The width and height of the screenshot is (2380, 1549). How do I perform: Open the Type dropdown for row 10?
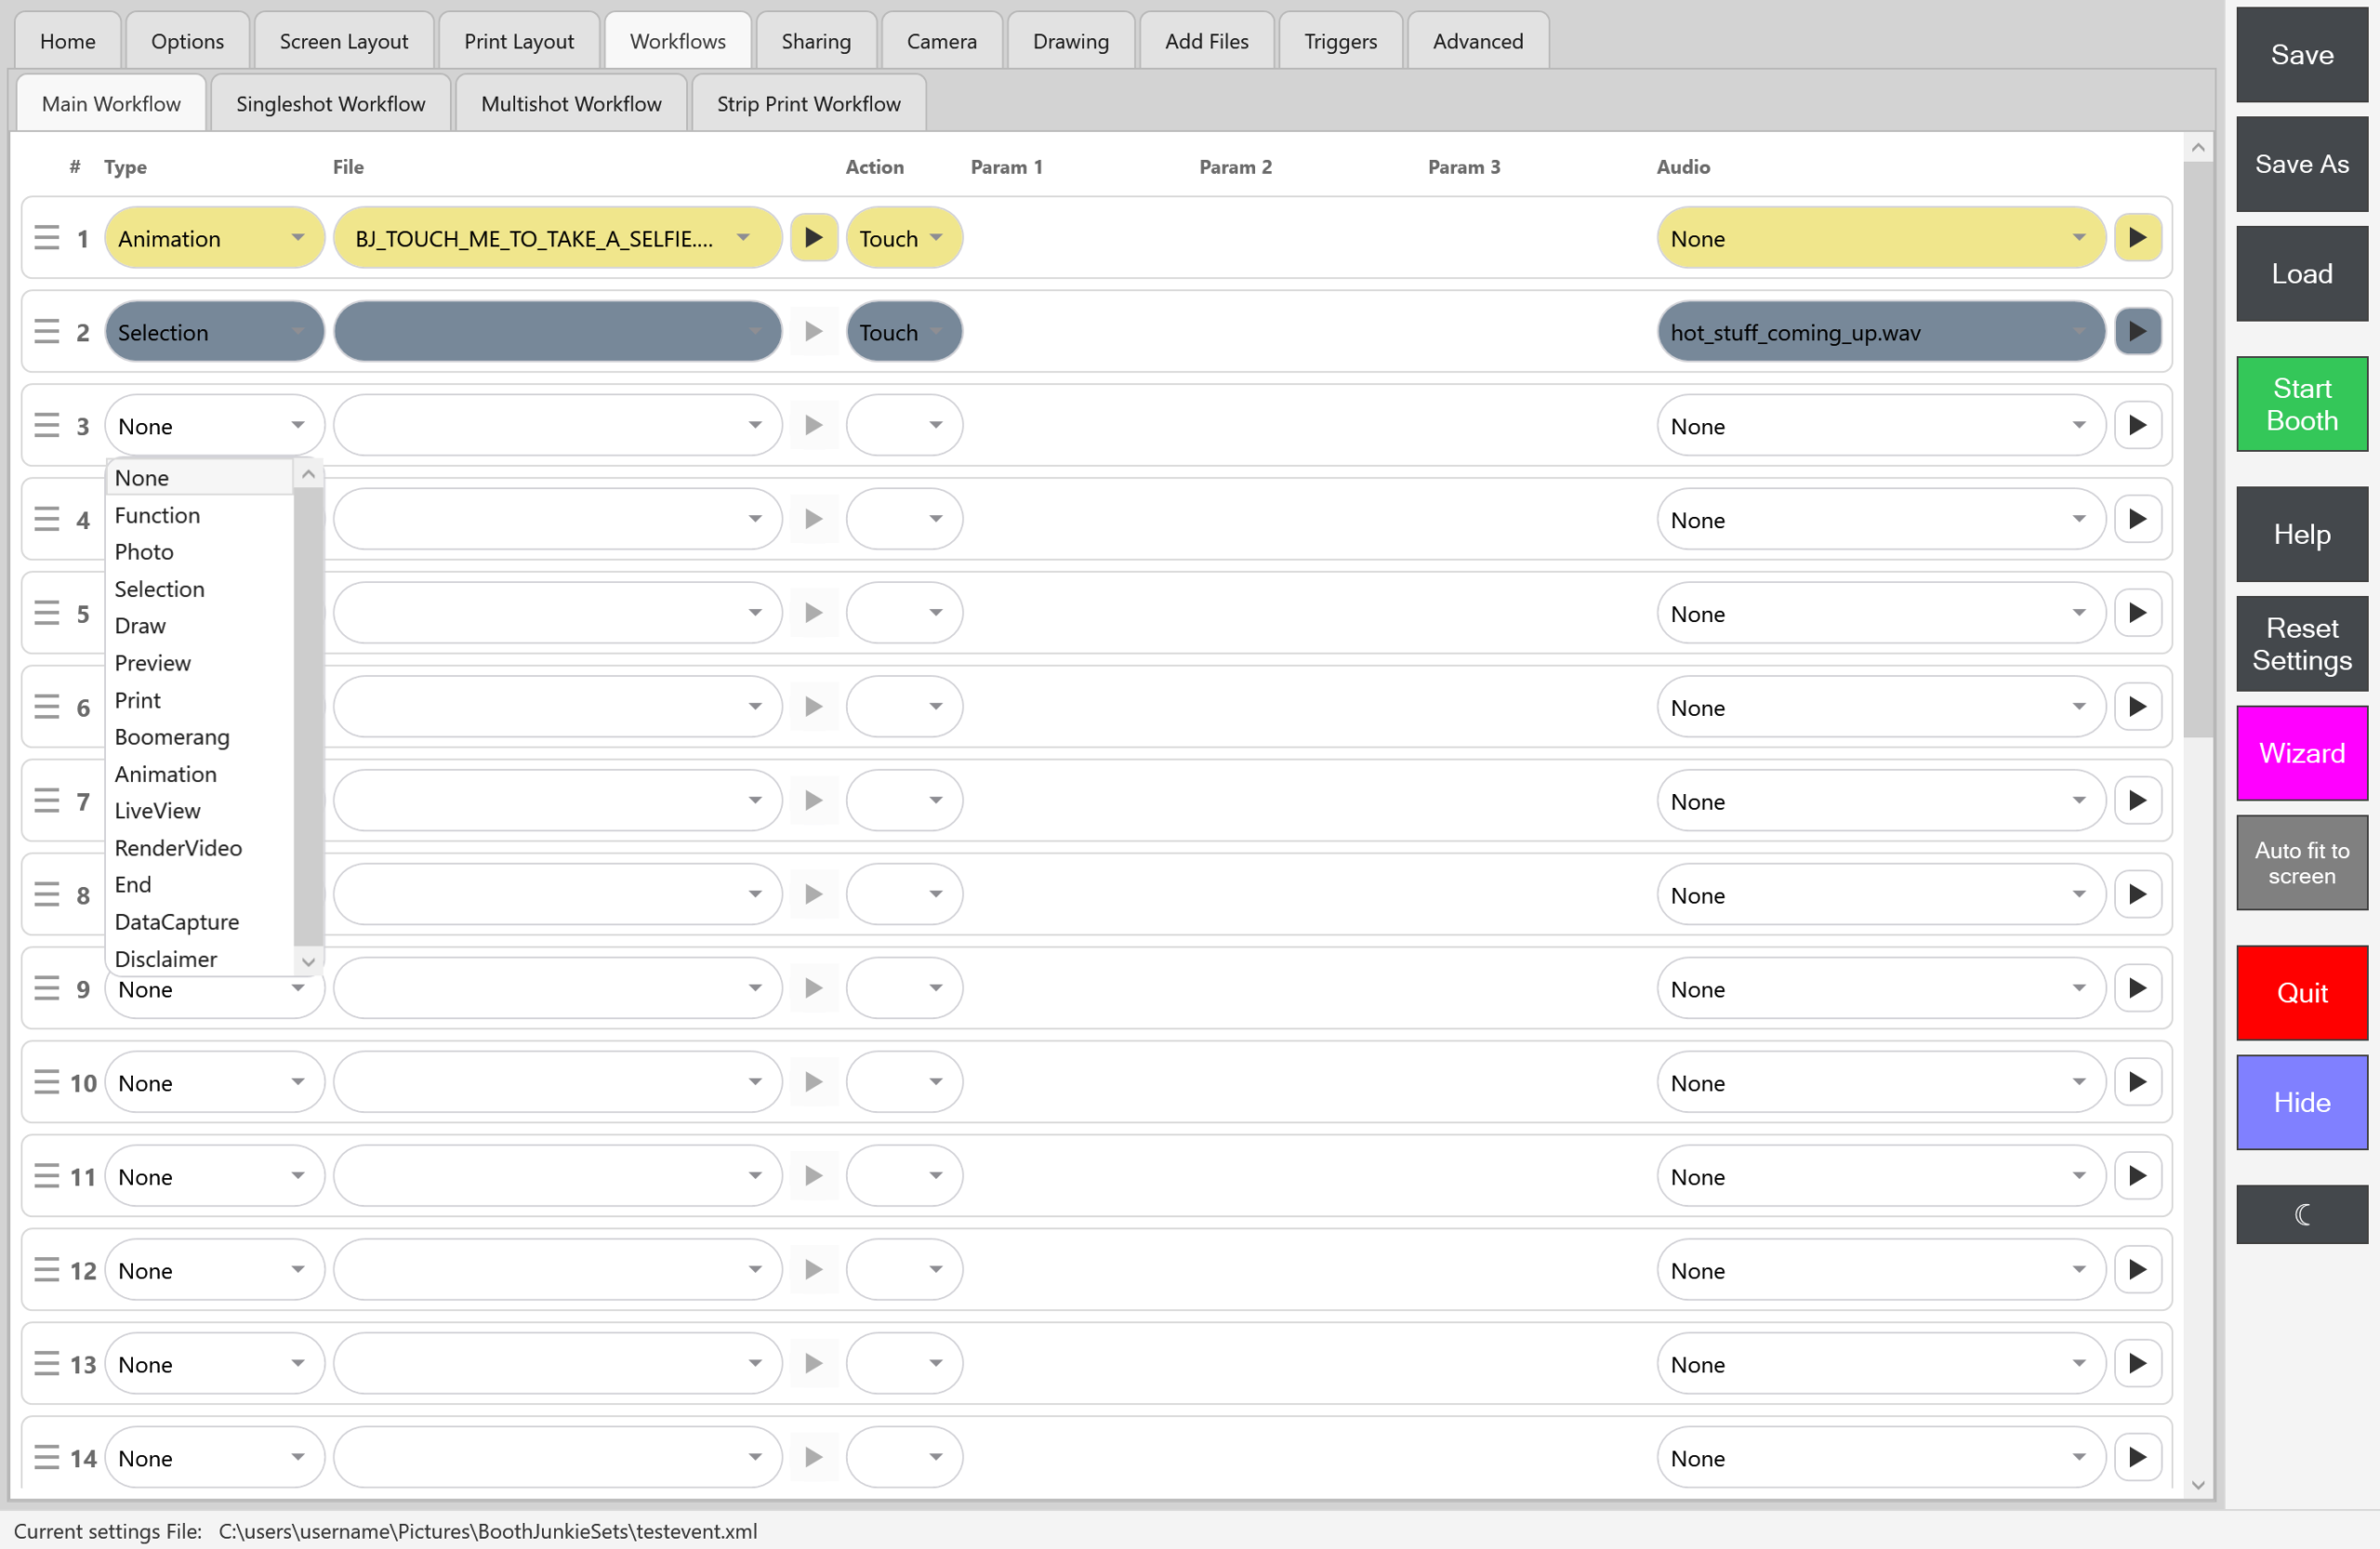click(215, 1082)
